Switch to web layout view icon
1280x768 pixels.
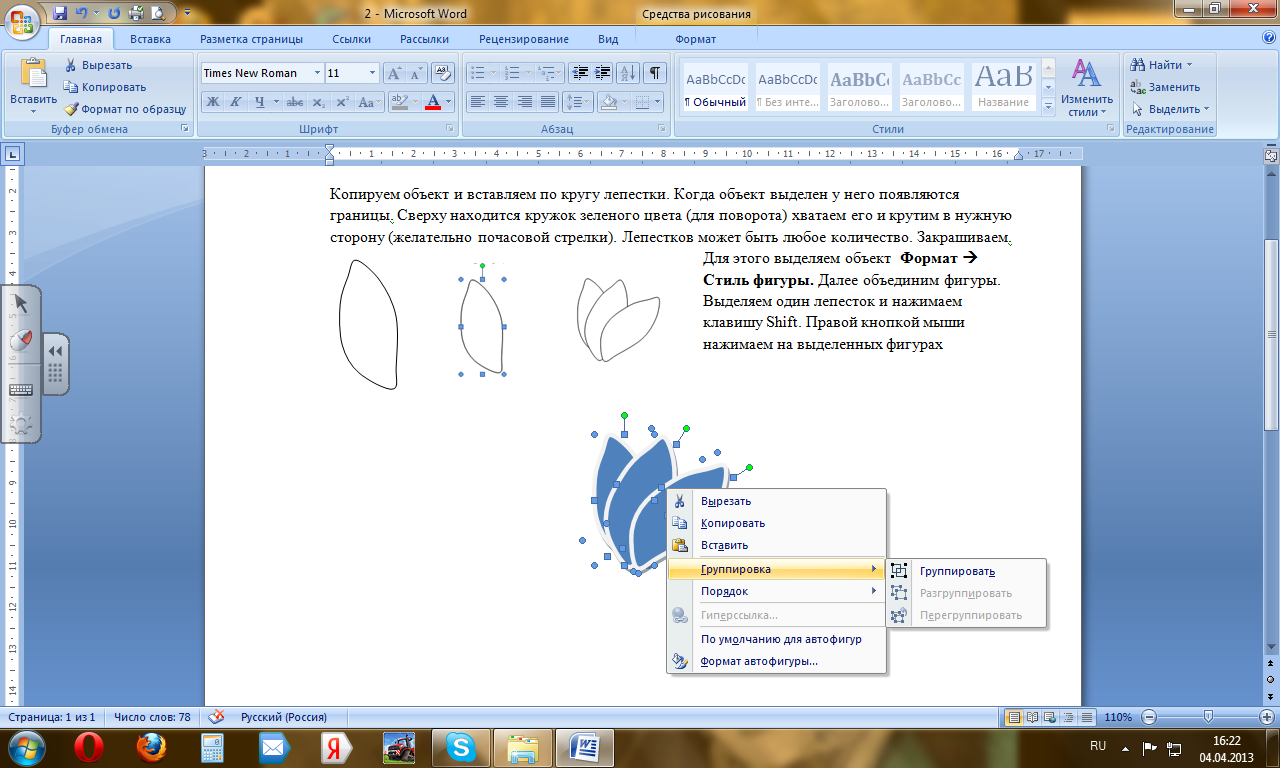coord(1048,717)
